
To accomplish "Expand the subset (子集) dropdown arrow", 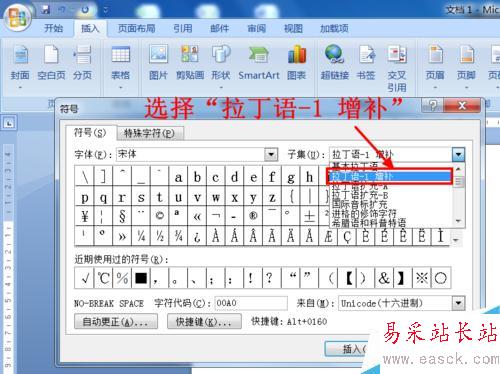I will pos(459,154).
